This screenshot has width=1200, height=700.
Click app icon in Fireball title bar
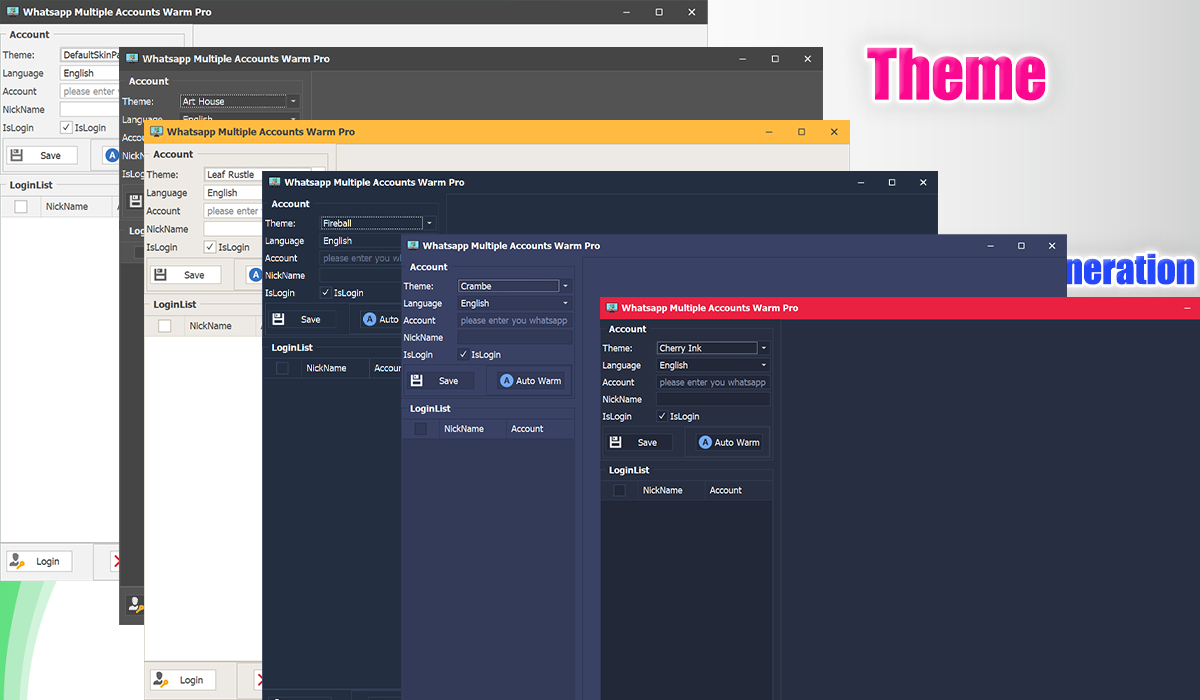click(274, 182)
